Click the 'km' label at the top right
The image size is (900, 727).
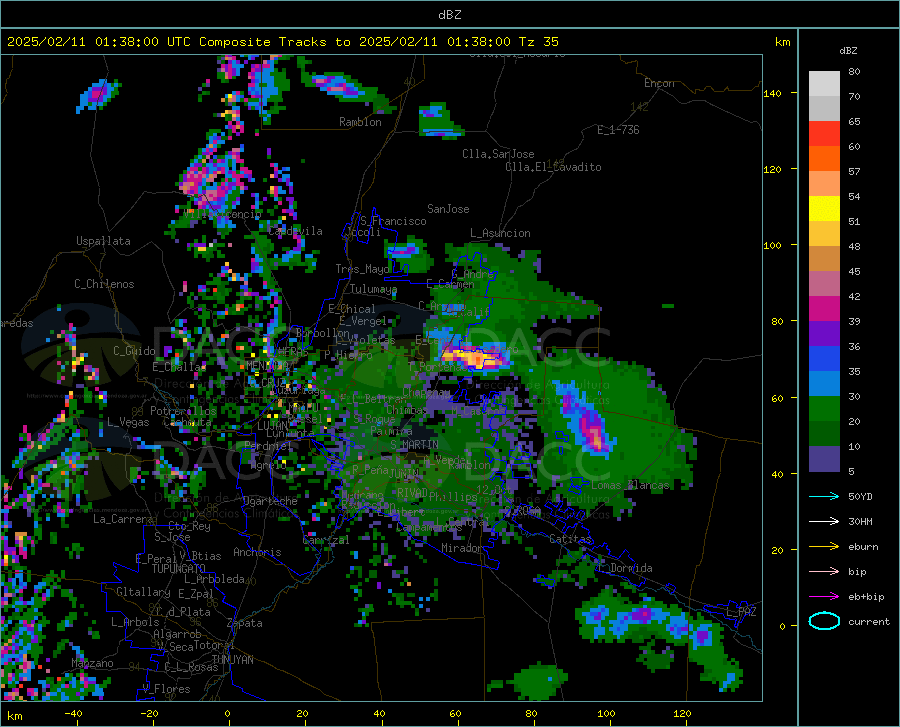coord(782,42)
